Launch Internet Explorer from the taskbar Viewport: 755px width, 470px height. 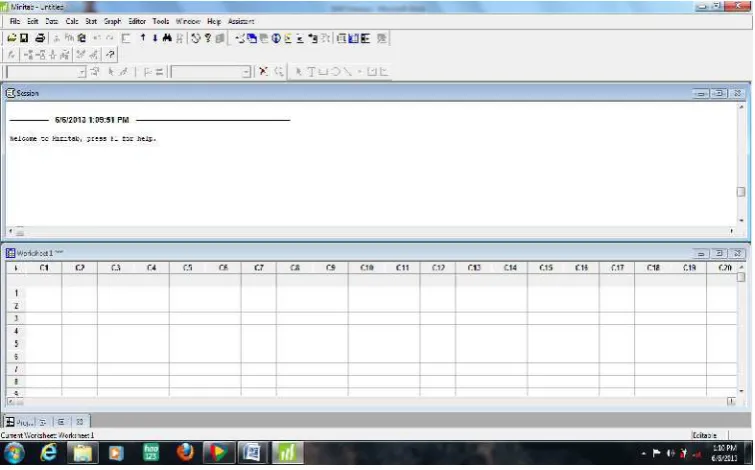[x=48, y=454]
